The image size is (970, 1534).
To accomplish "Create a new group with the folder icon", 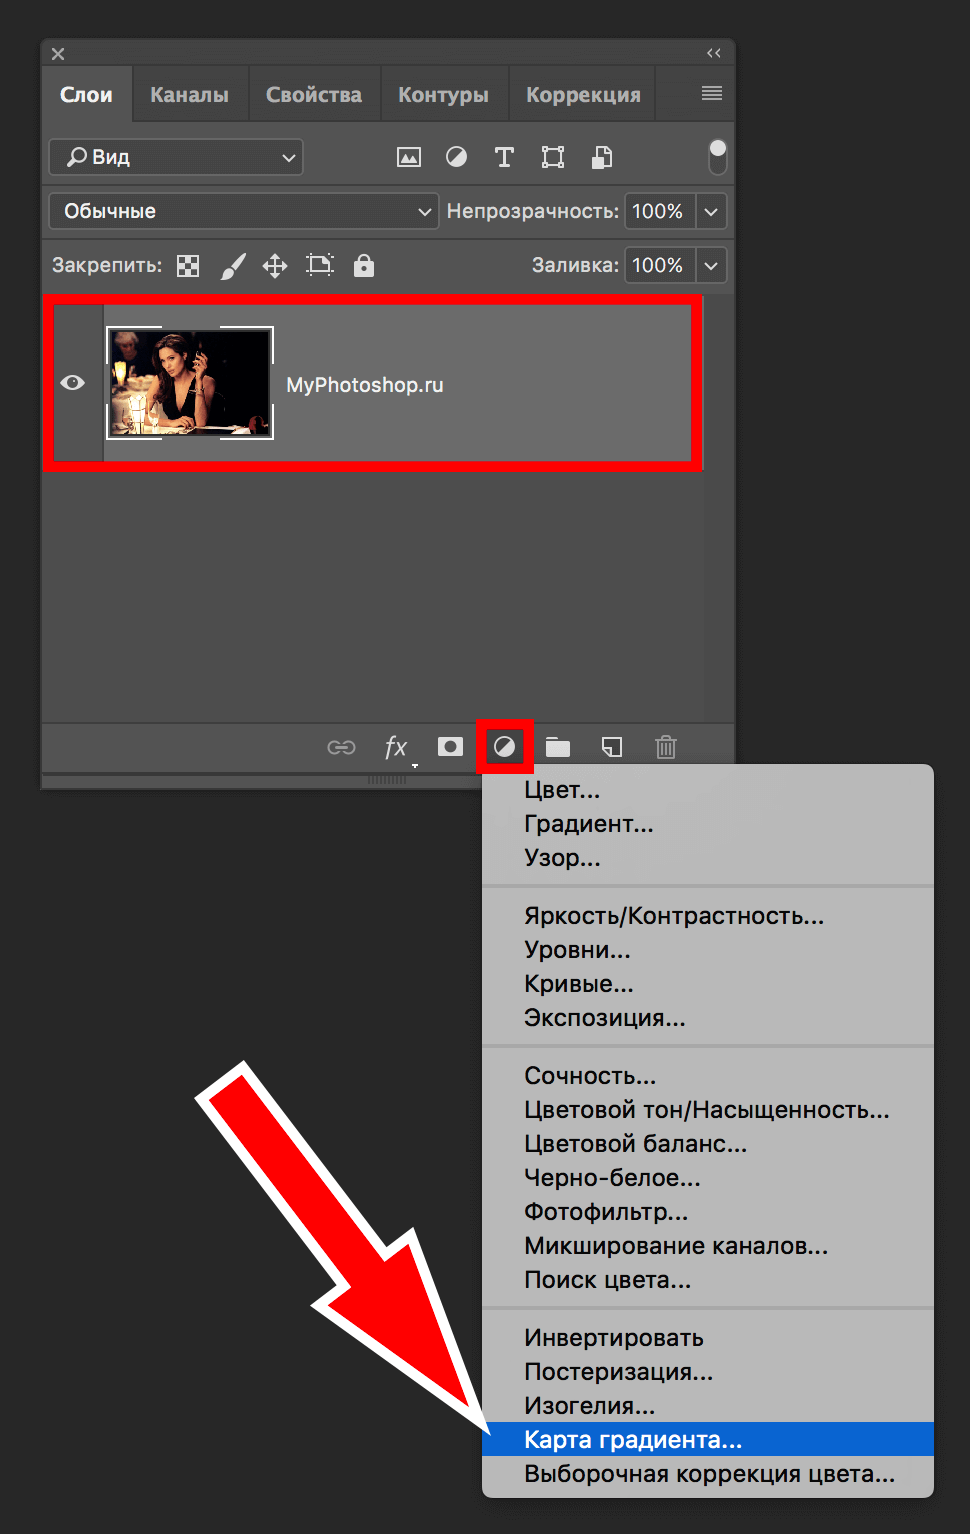I will [557, 746].
